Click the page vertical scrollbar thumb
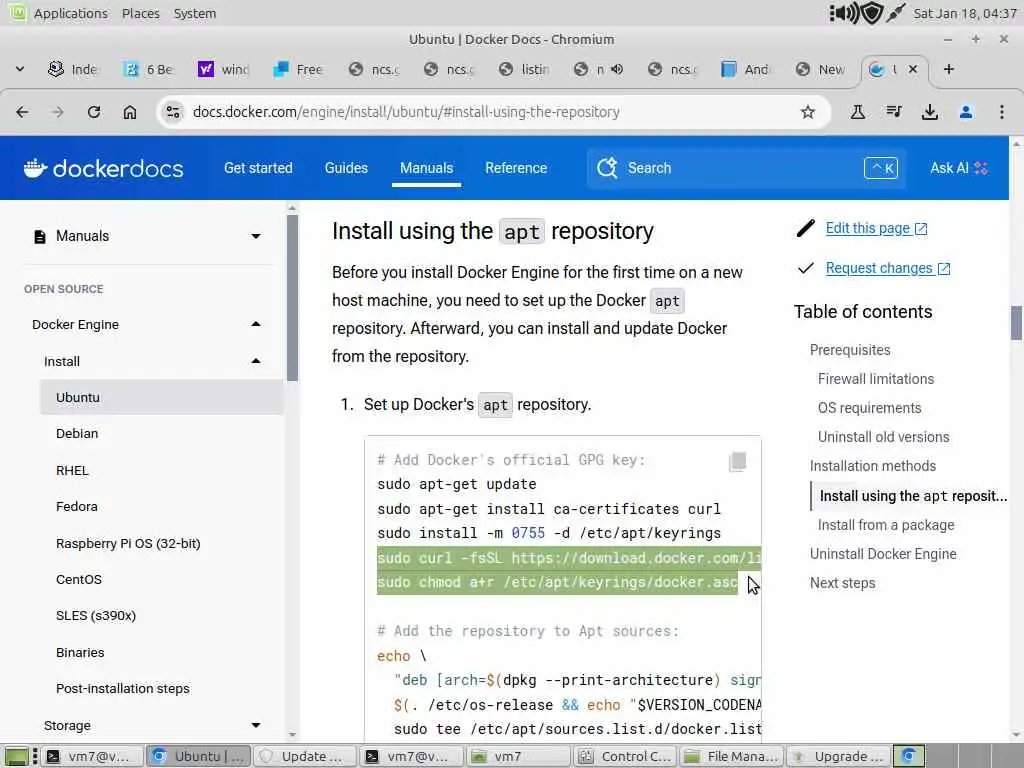1024x768 pixels. tap(1016, 323)
